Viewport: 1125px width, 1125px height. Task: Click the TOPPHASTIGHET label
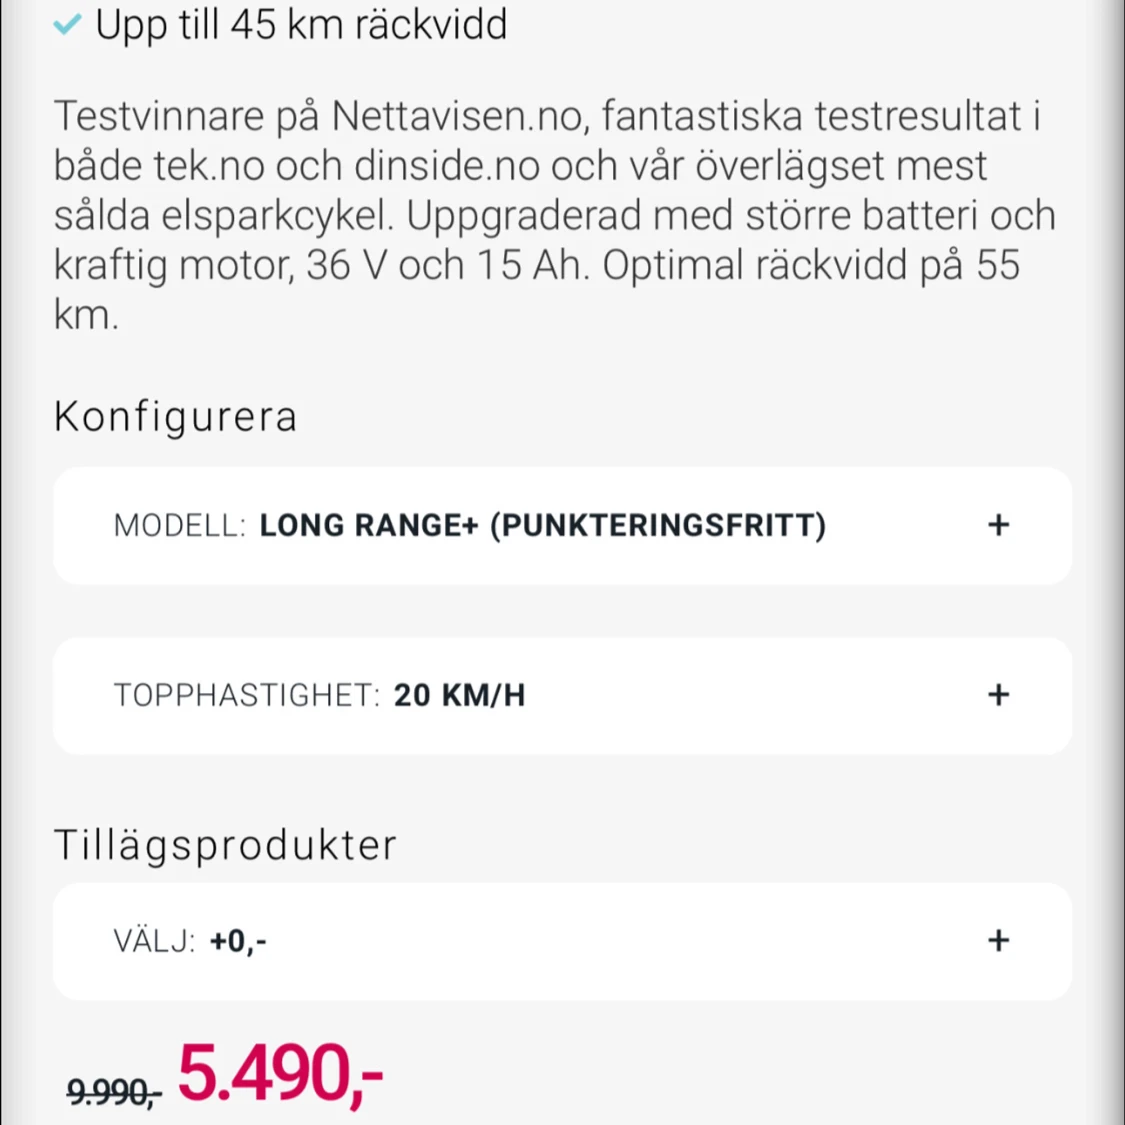click(247, 695)
